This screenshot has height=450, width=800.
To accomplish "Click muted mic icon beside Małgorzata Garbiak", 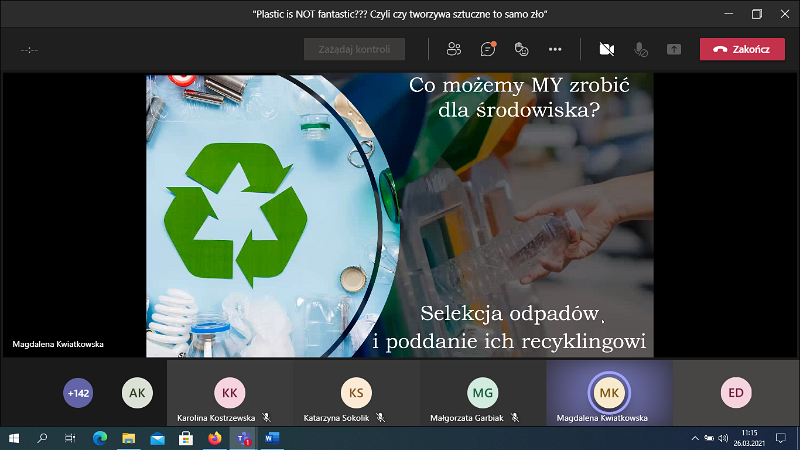I will point(515,417).
